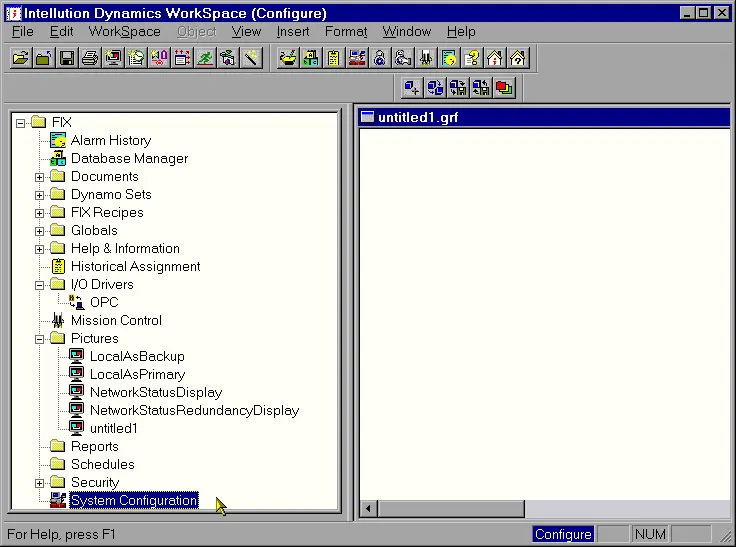Expand the FIX Recipes folder node
The image size is (736, 547).
(x=39, y=213)
